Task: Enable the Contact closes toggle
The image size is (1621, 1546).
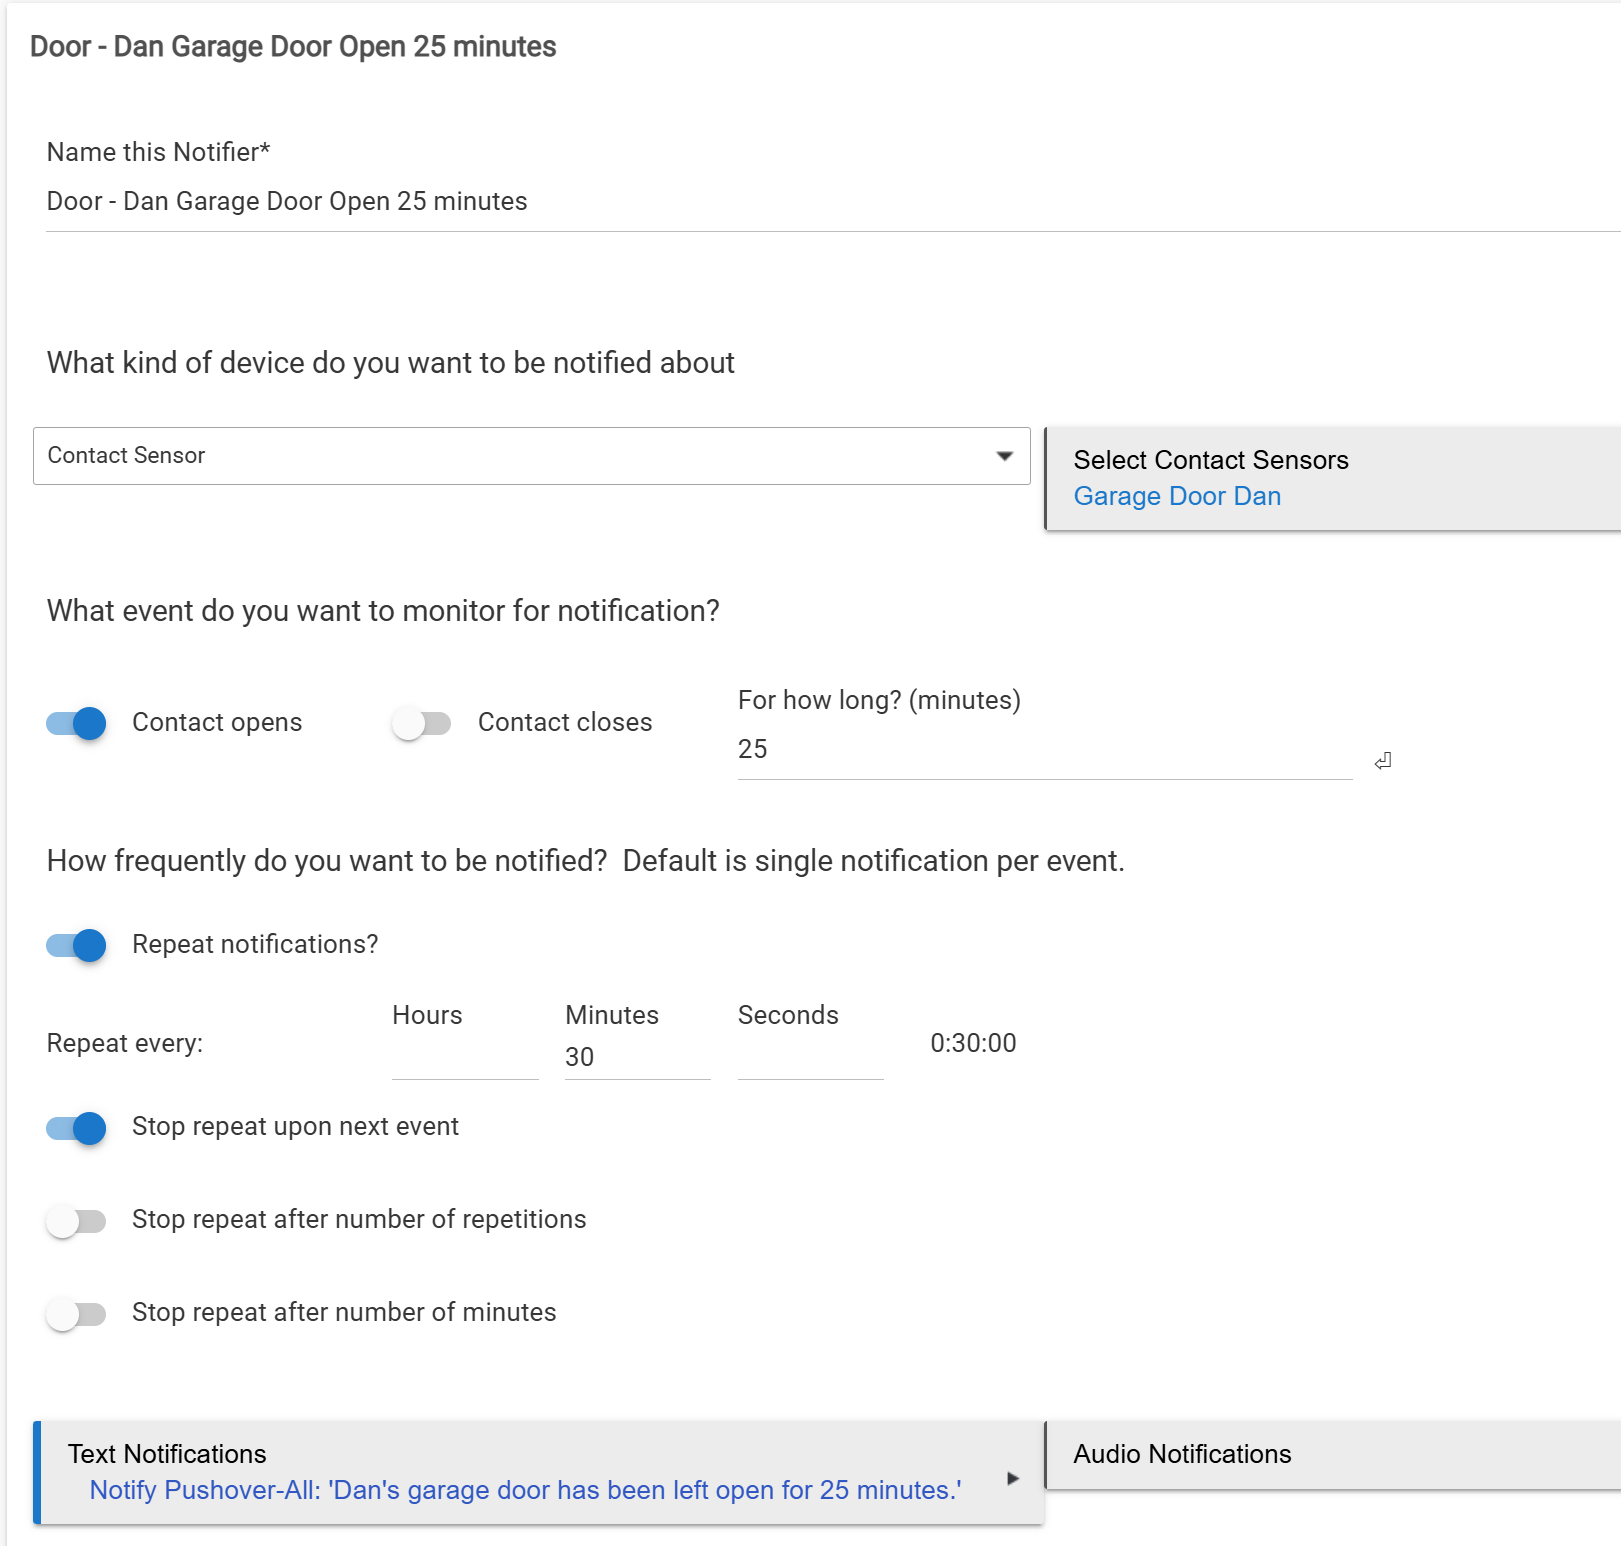Action: [x=421, y=723]
